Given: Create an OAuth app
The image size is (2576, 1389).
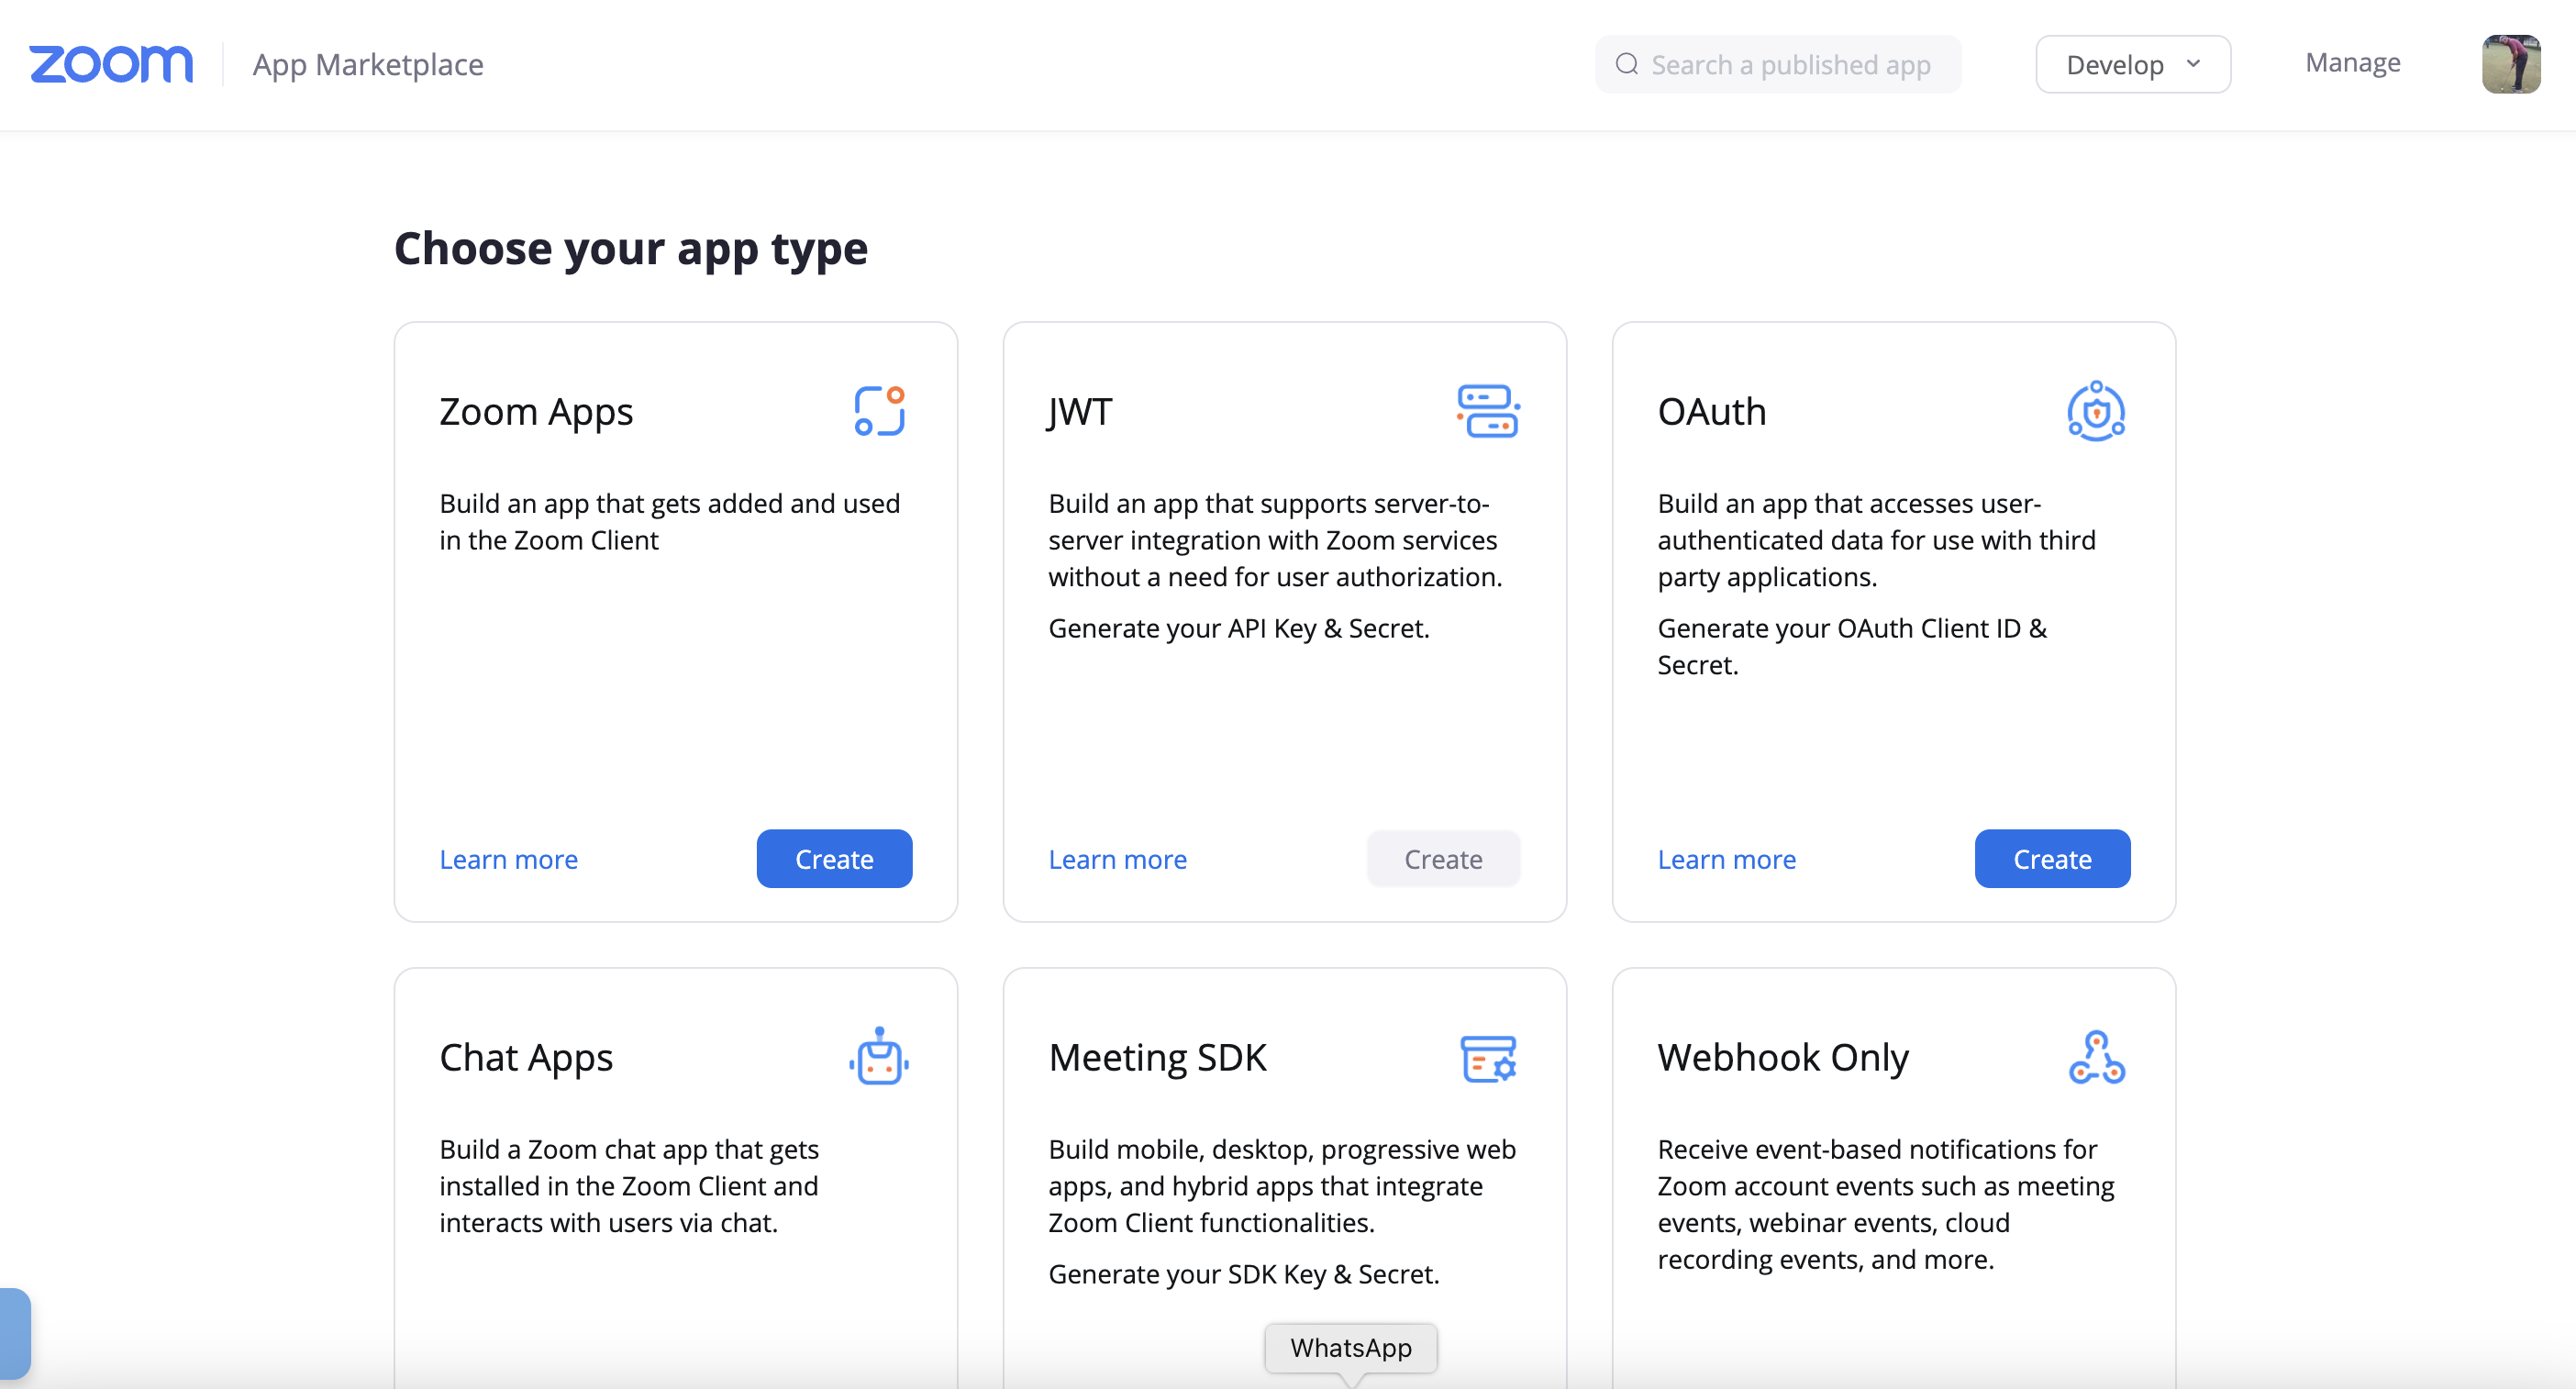Looking at the screenshot, I should pos(2052,859).
